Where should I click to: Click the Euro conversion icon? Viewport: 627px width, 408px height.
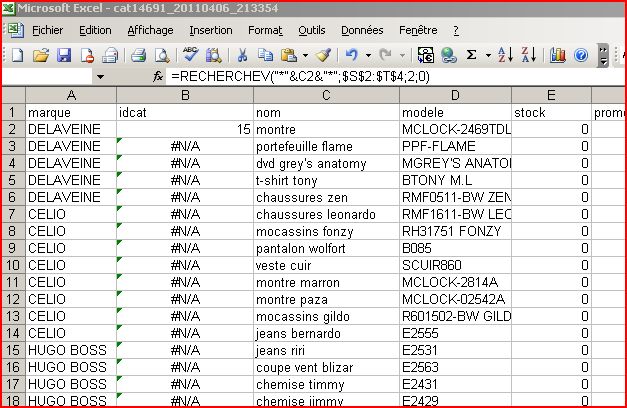point(426,55)
